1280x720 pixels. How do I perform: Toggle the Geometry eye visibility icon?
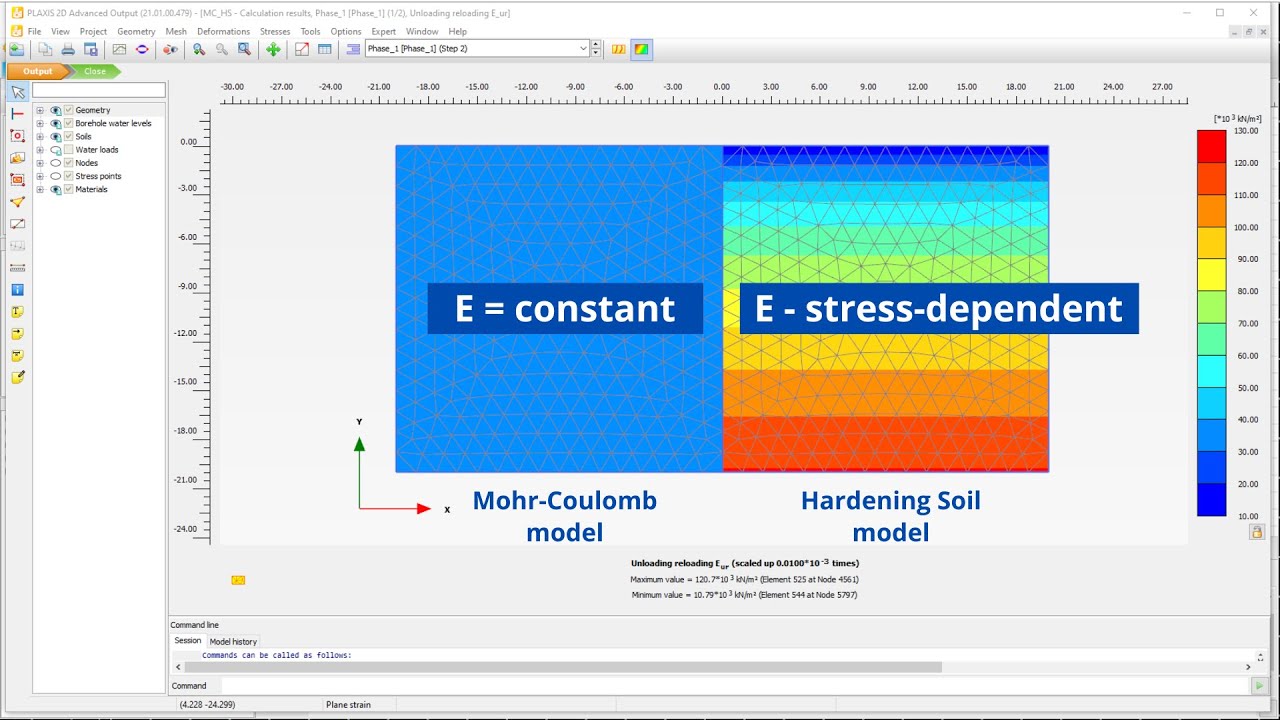click(56, 110)
